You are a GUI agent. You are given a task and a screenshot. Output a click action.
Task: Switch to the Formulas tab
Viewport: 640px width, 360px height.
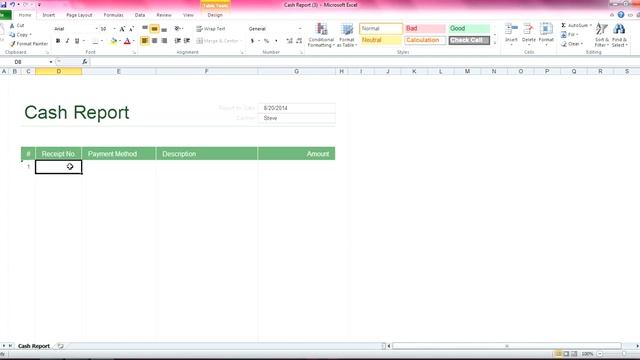pyautogui.click(x=113, y=15)
